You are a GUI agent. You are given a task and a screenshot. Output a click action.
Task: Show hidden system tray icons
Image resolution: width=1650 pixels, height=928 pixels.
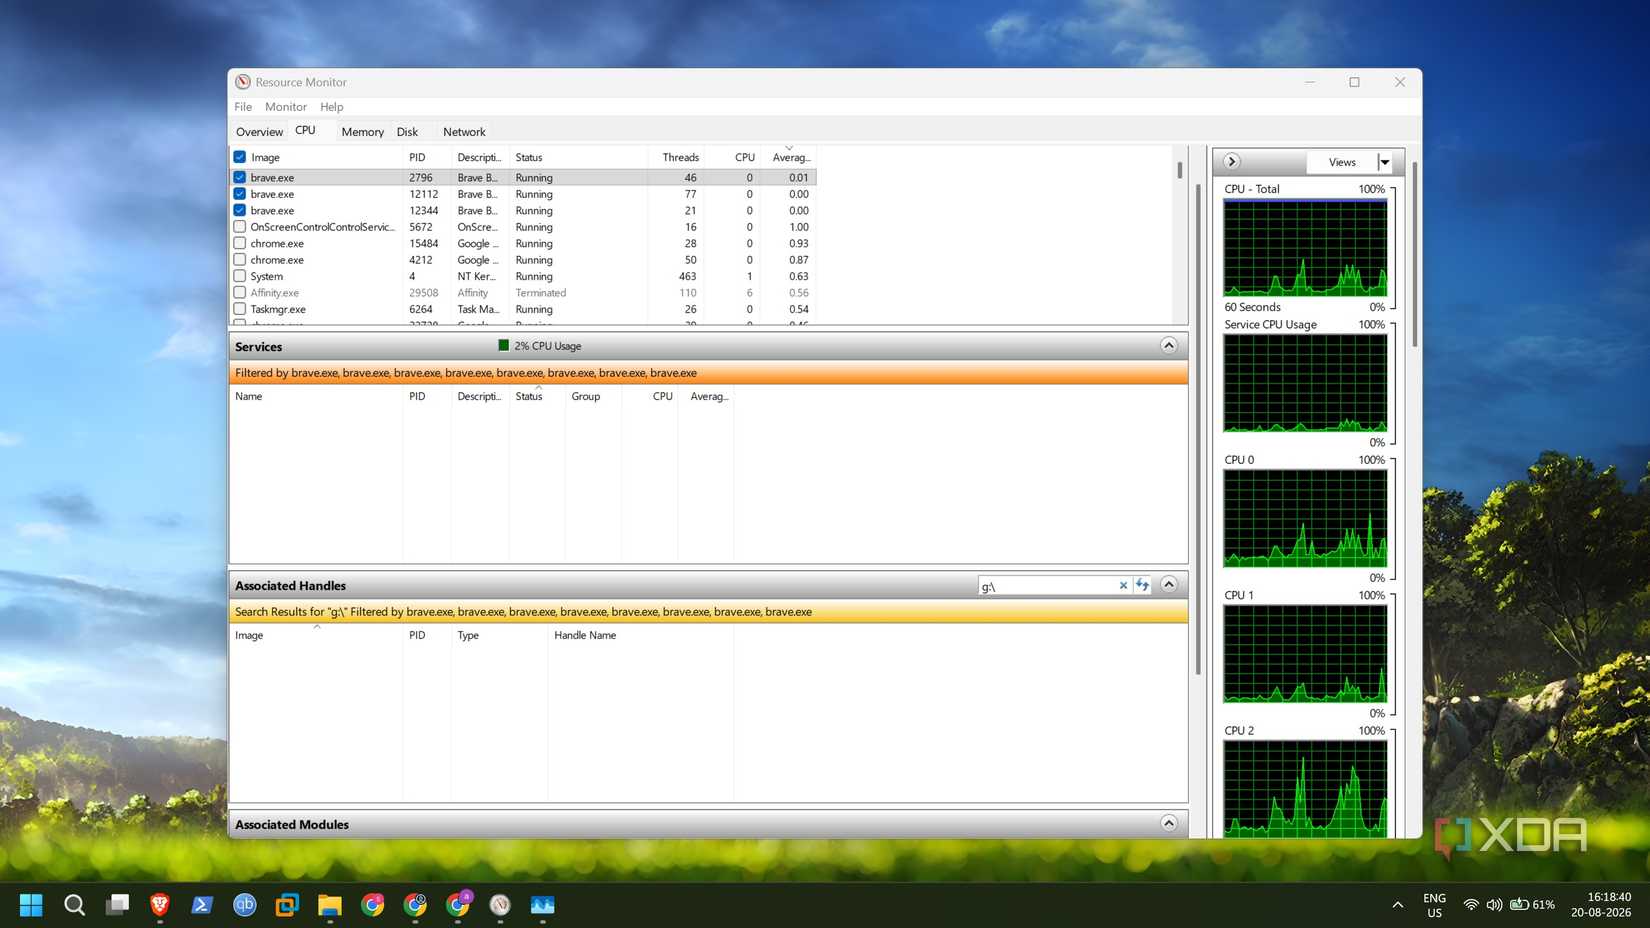pos(1398,905)
